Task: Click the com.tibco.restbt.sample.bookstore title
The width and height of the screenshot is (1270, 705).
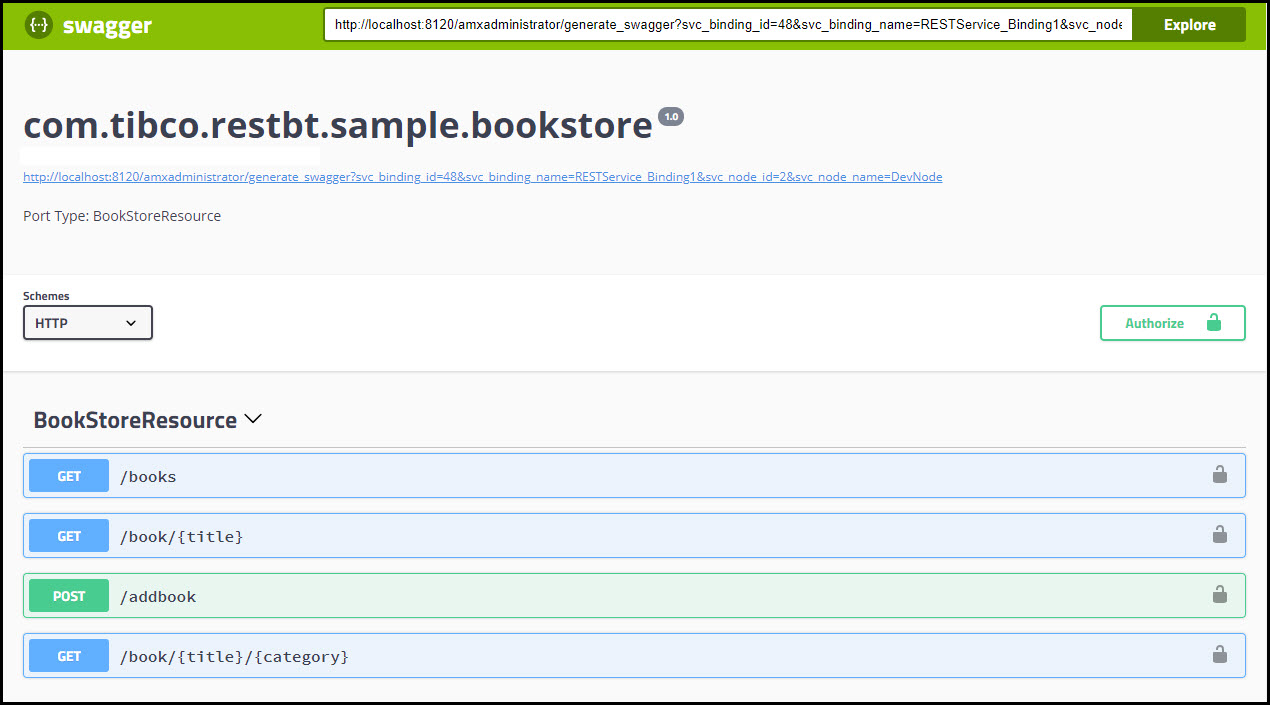Action: pyautogui.click(x=338, y=125)
